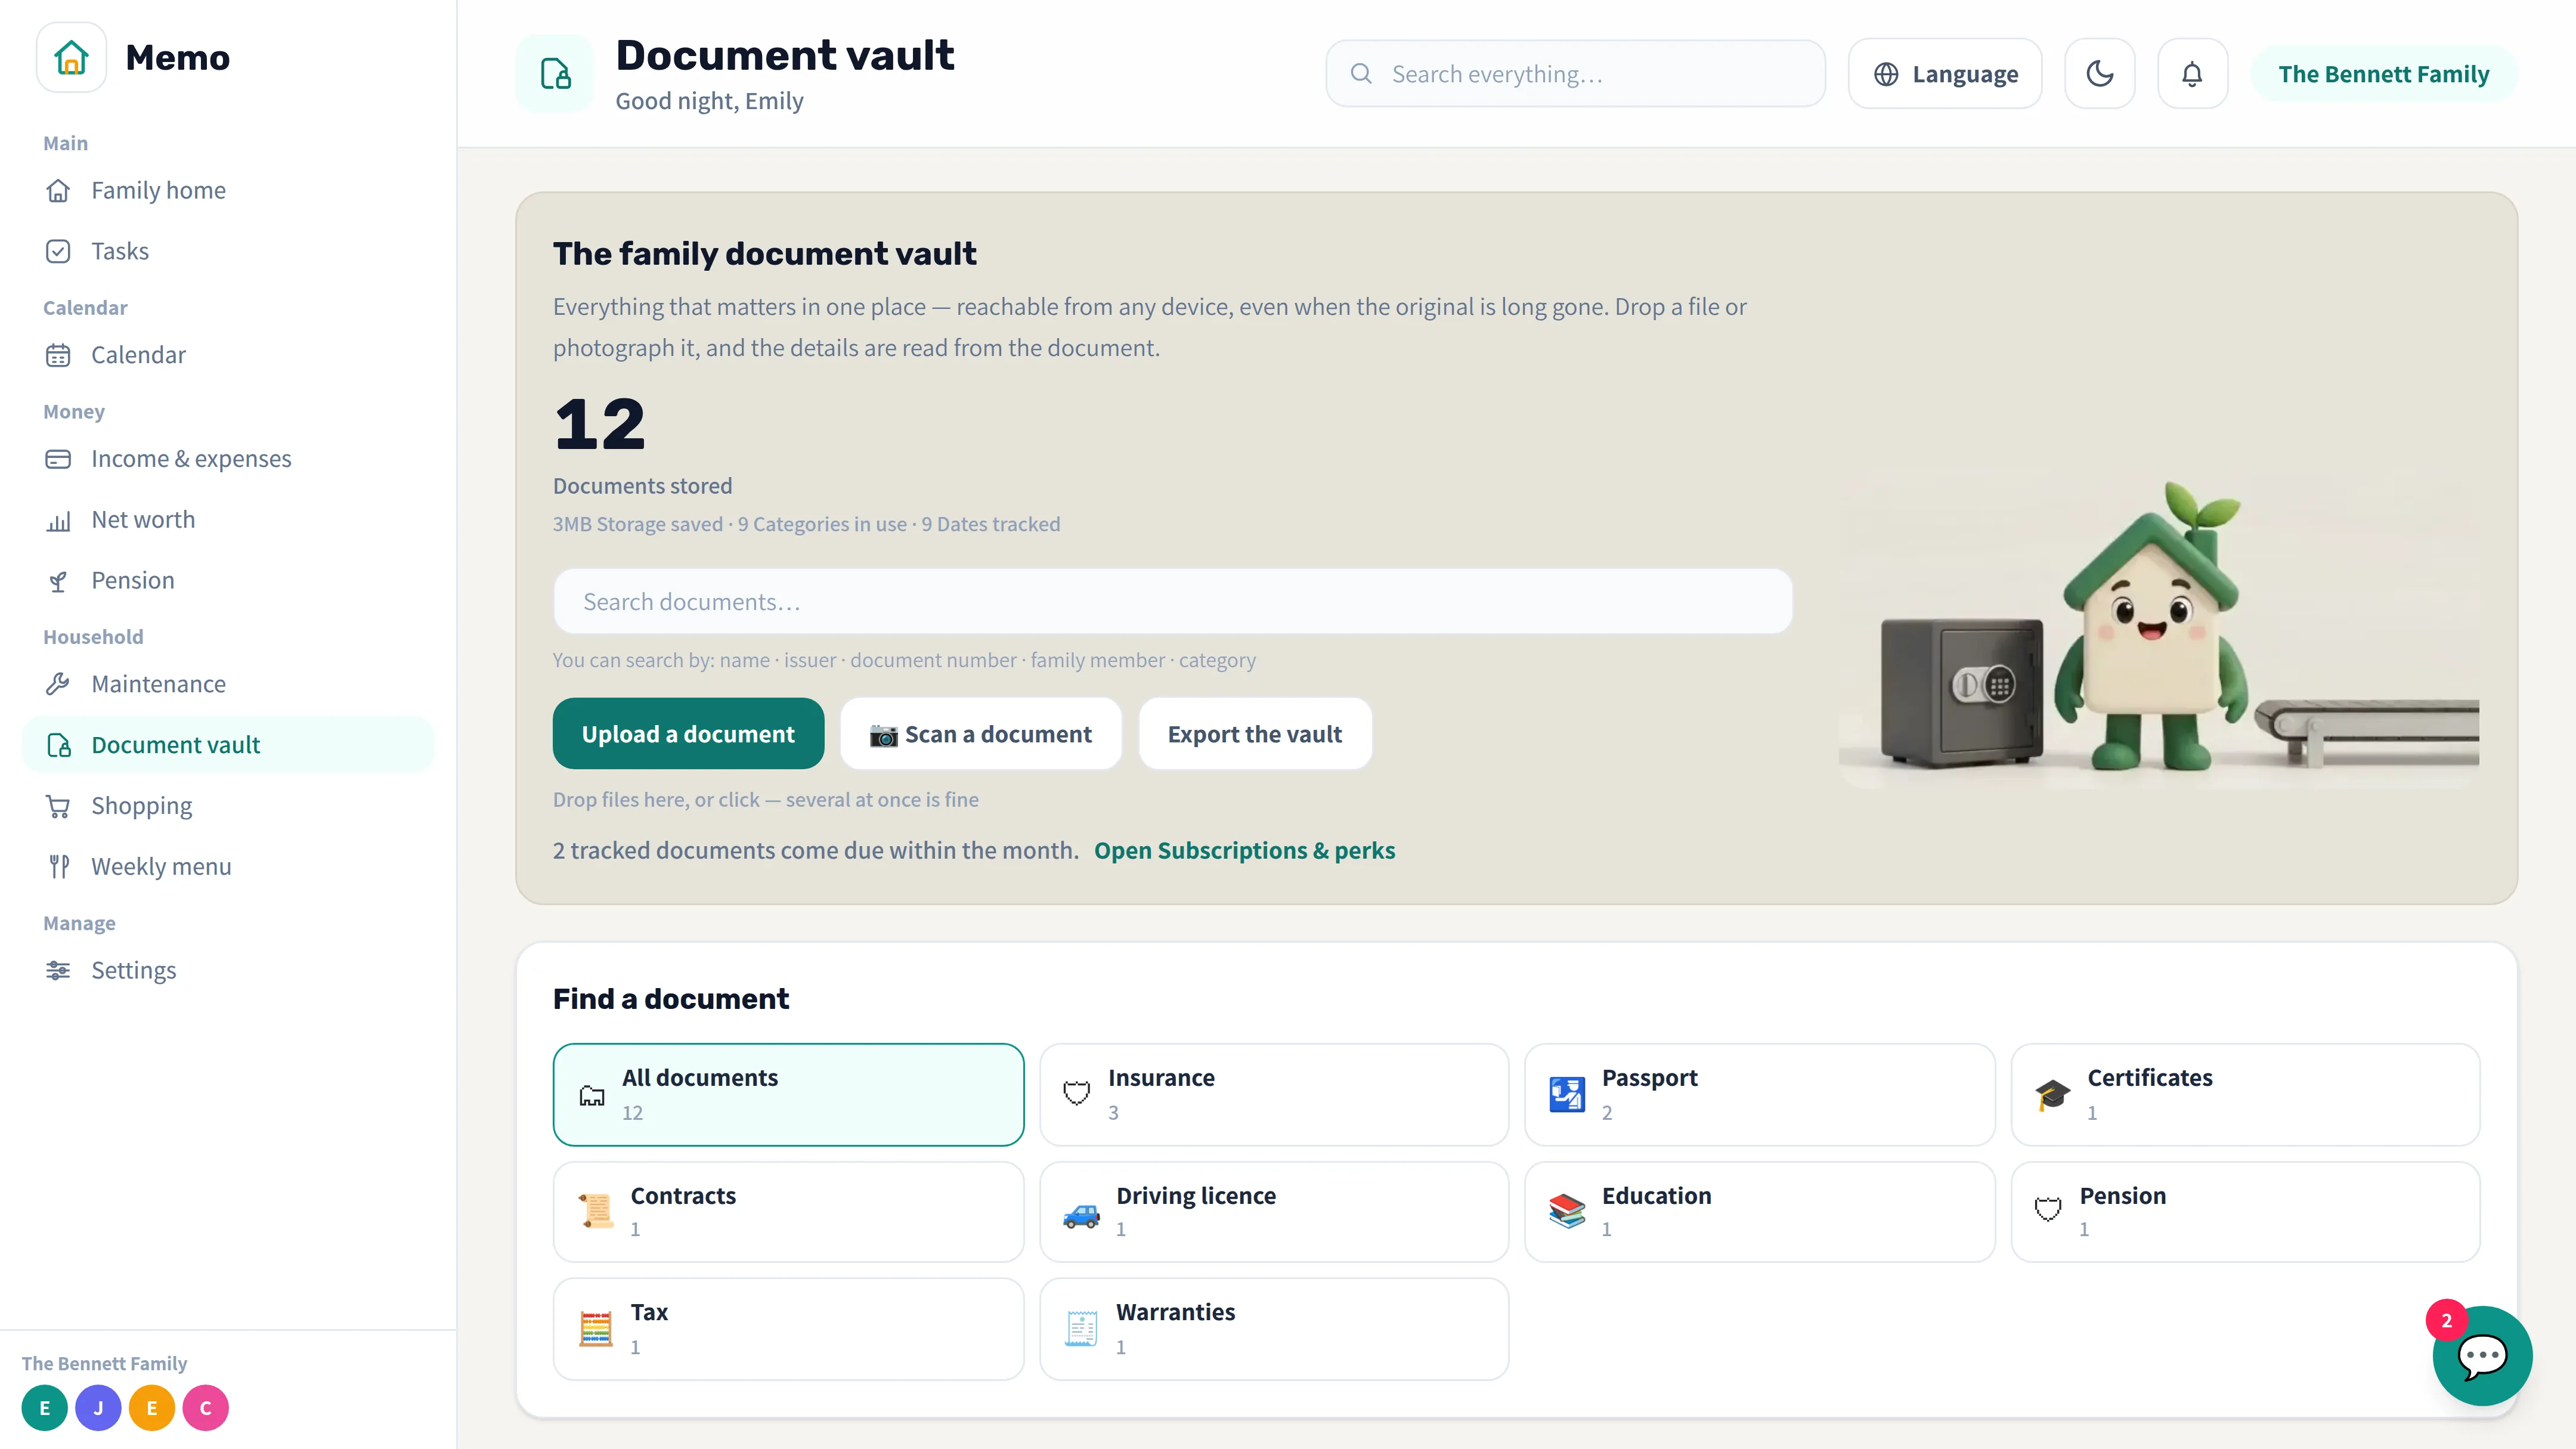The height and width of the screenshot is (1449, 2576).
Task: Open Tasks in sidebar
Action: click(x=228, y=251)
